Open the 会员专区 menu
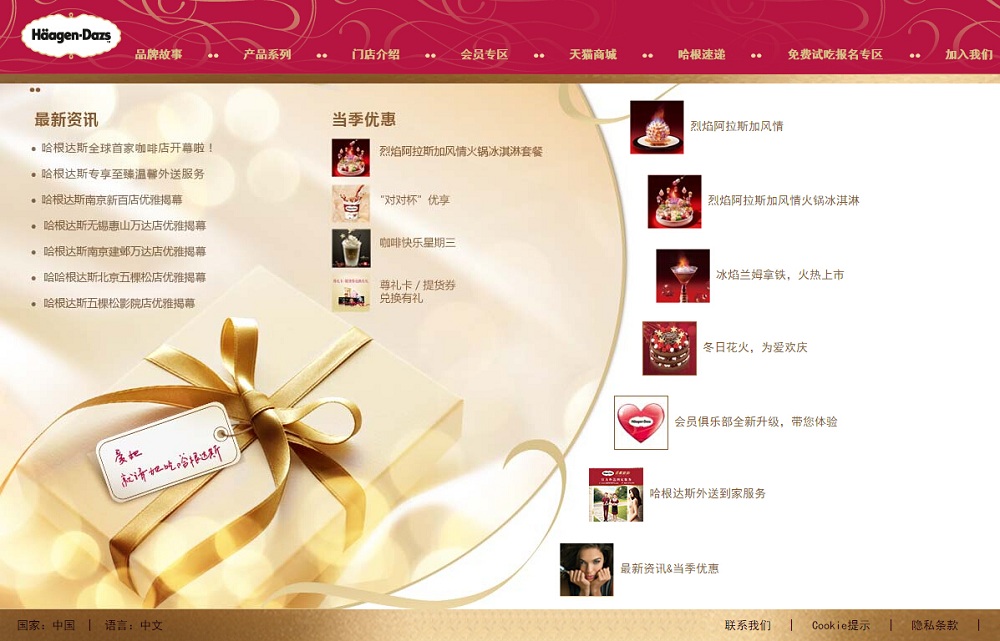 (484, 54)
